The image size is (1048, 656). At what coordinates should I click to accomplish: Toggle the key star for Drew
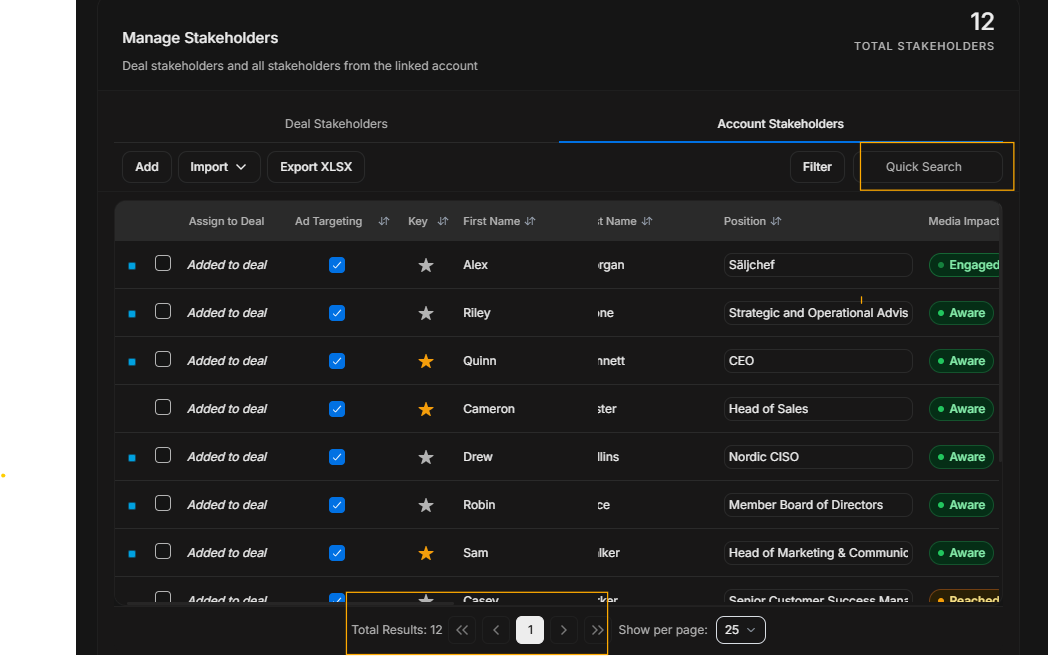pos(426,457)
